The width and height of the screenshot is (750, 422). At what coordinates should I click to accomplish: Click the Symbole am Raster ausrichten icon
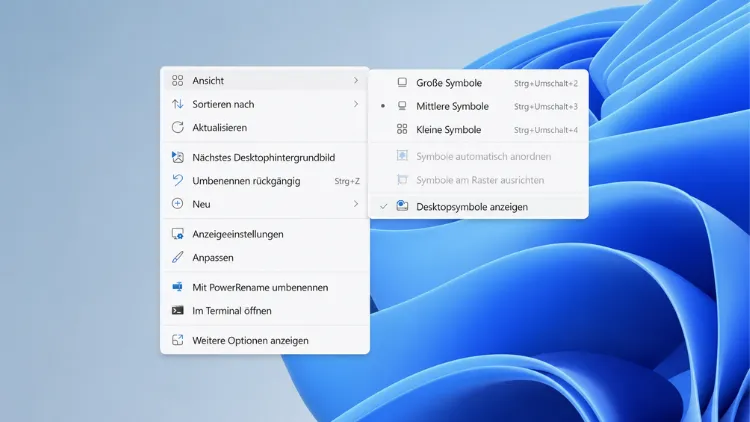pyautogui.click(x=402, y=180)
